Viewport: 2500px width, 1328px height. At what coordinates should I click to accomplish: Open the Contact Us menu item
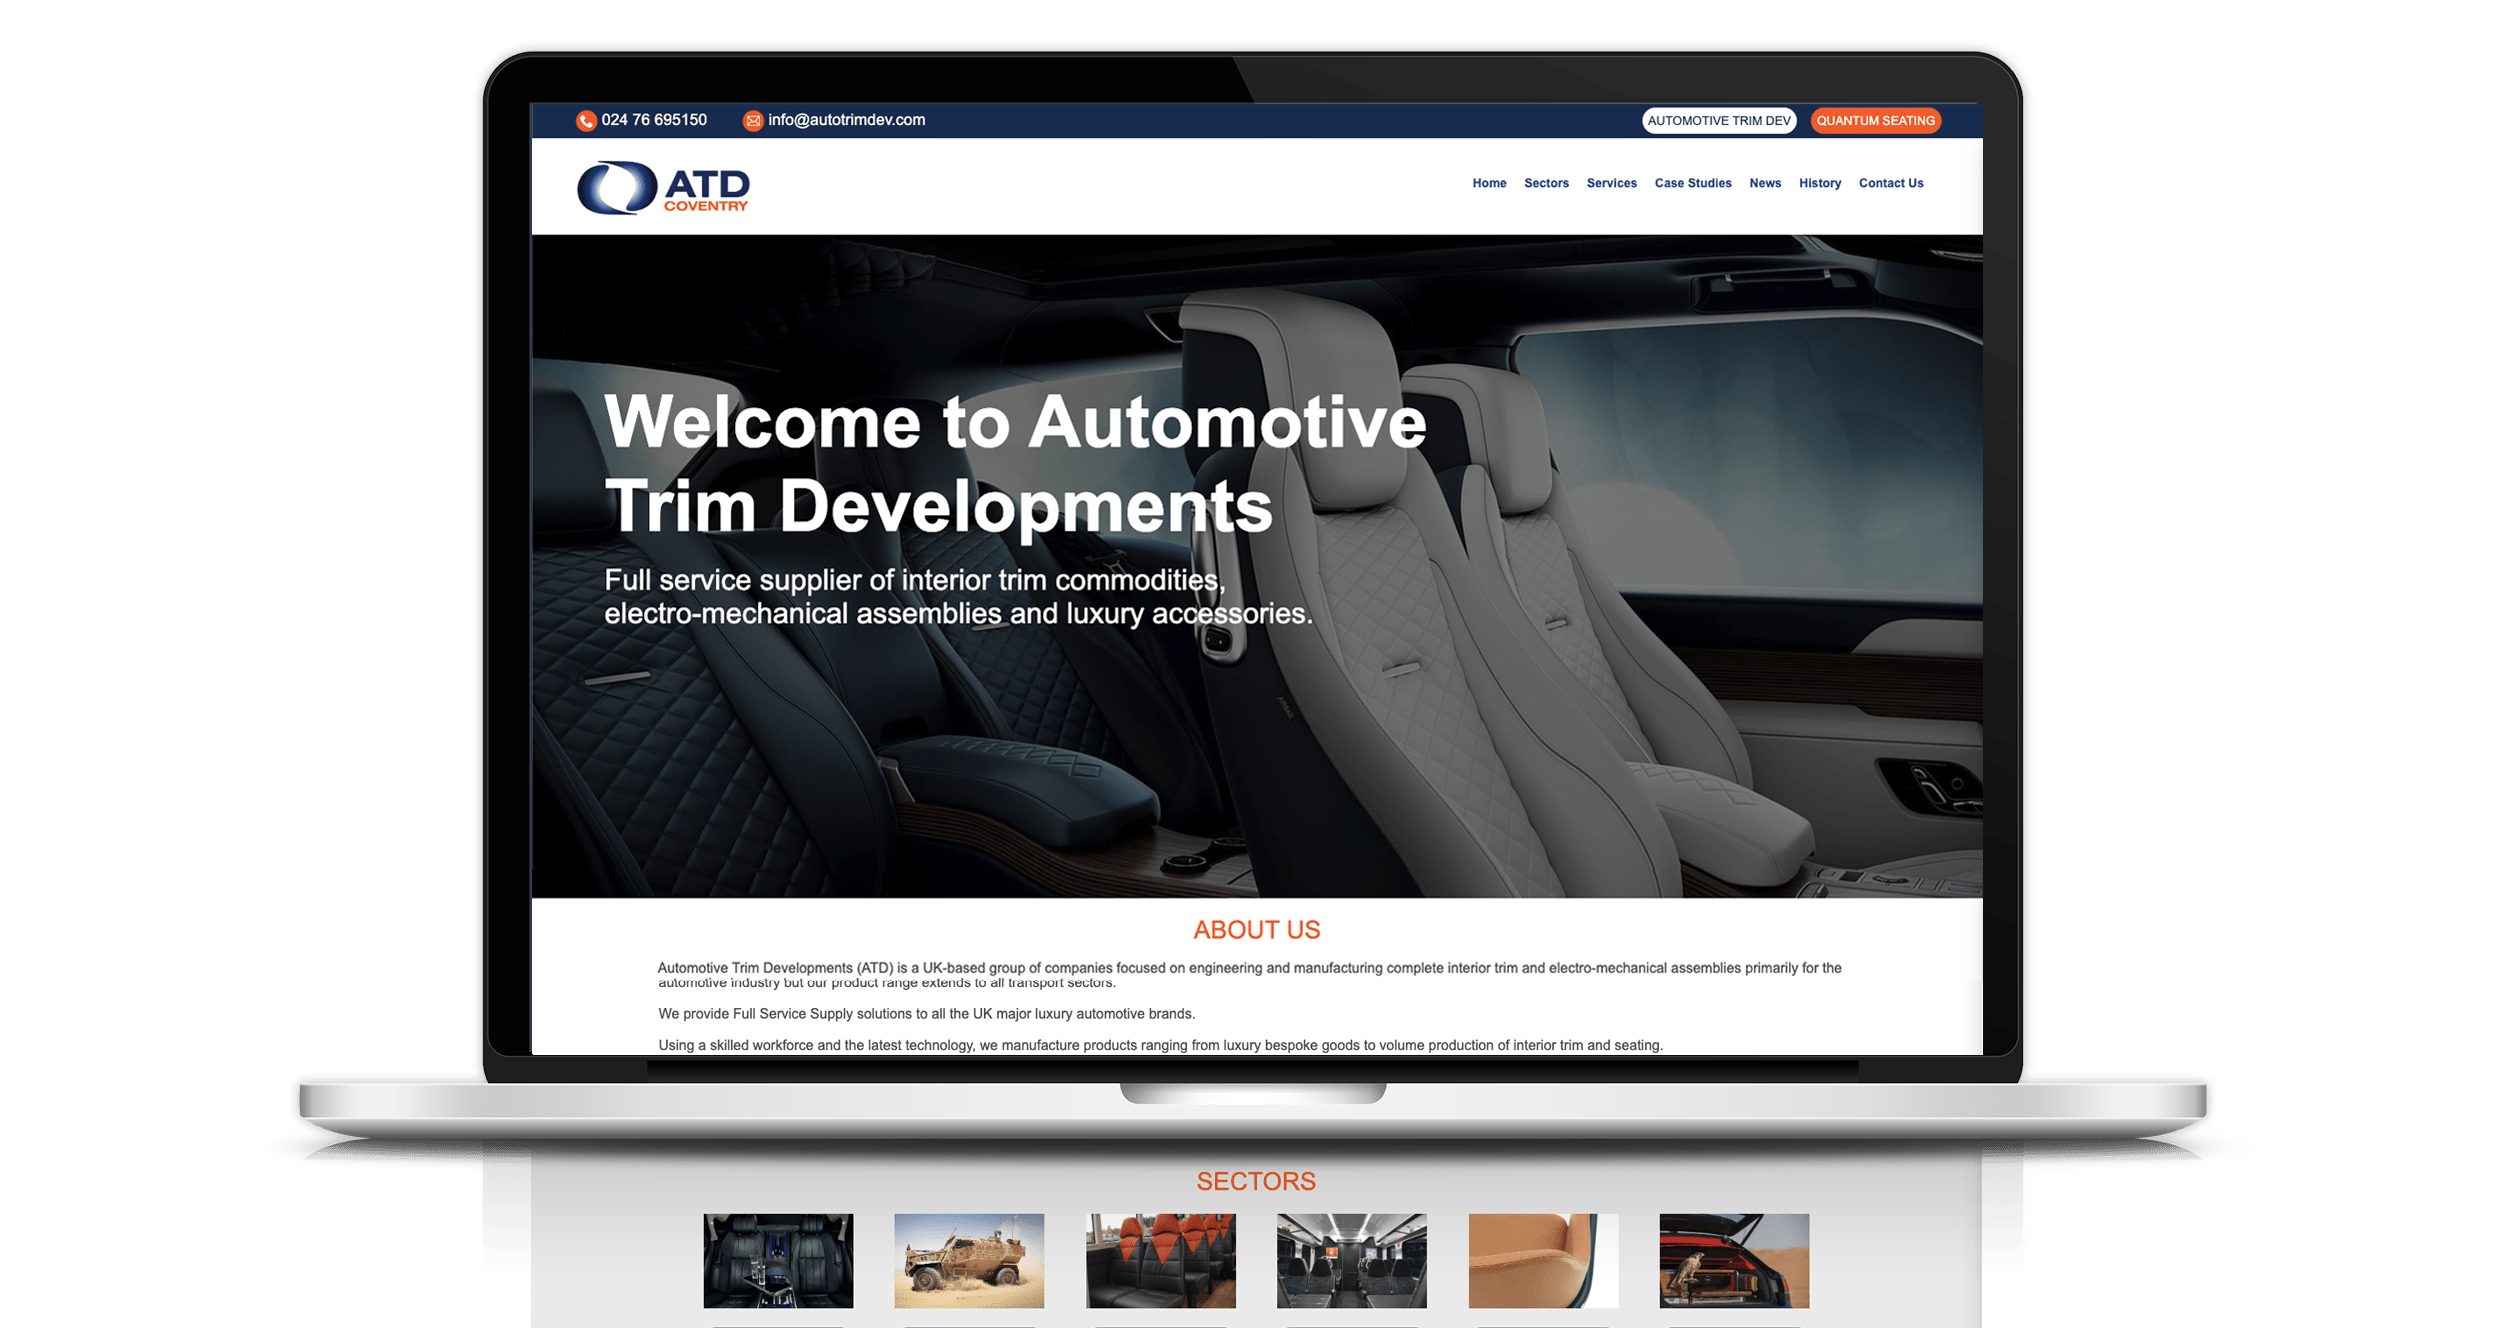pos(1890,183)
